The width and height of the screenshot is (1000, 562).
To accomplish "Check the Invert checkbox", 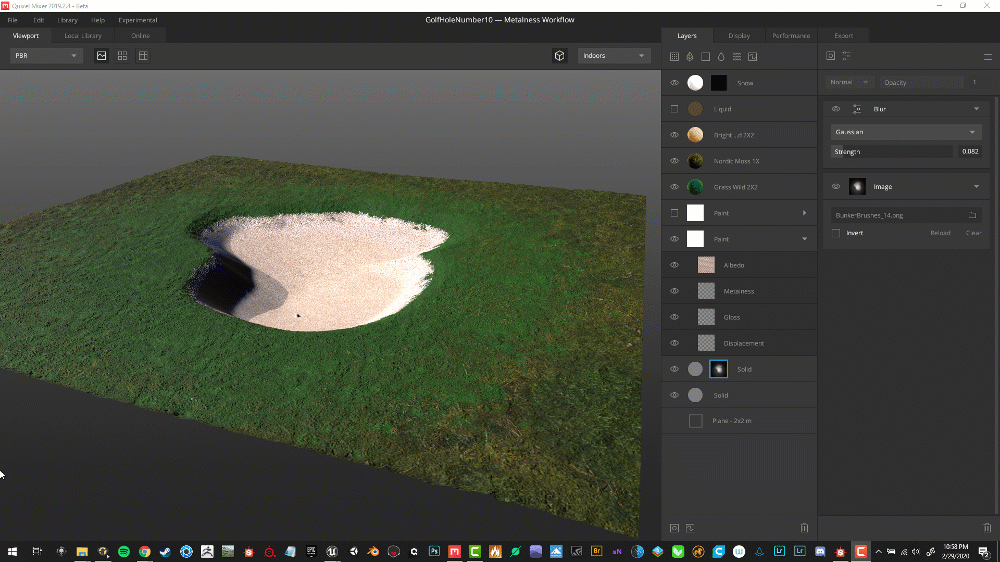I will [x=837, y=233].
